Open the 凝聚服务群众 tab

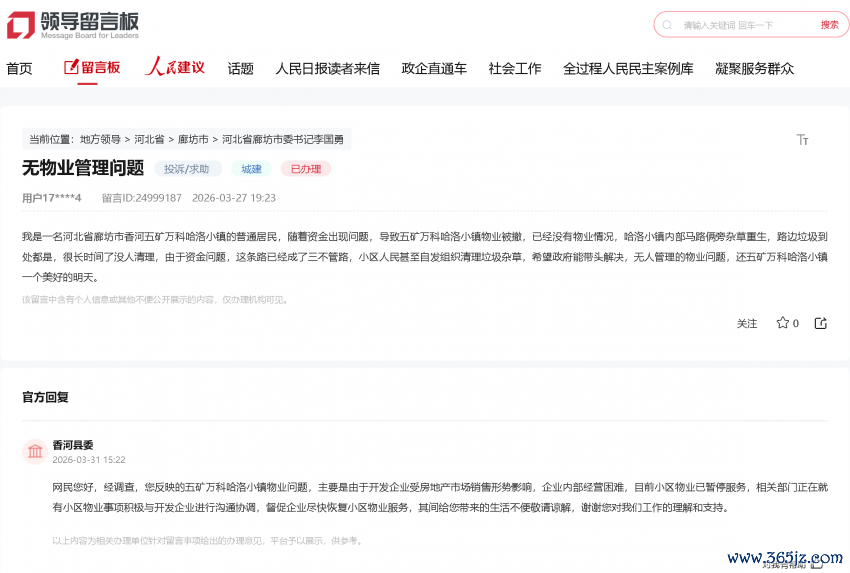click(x=754, y=68)
